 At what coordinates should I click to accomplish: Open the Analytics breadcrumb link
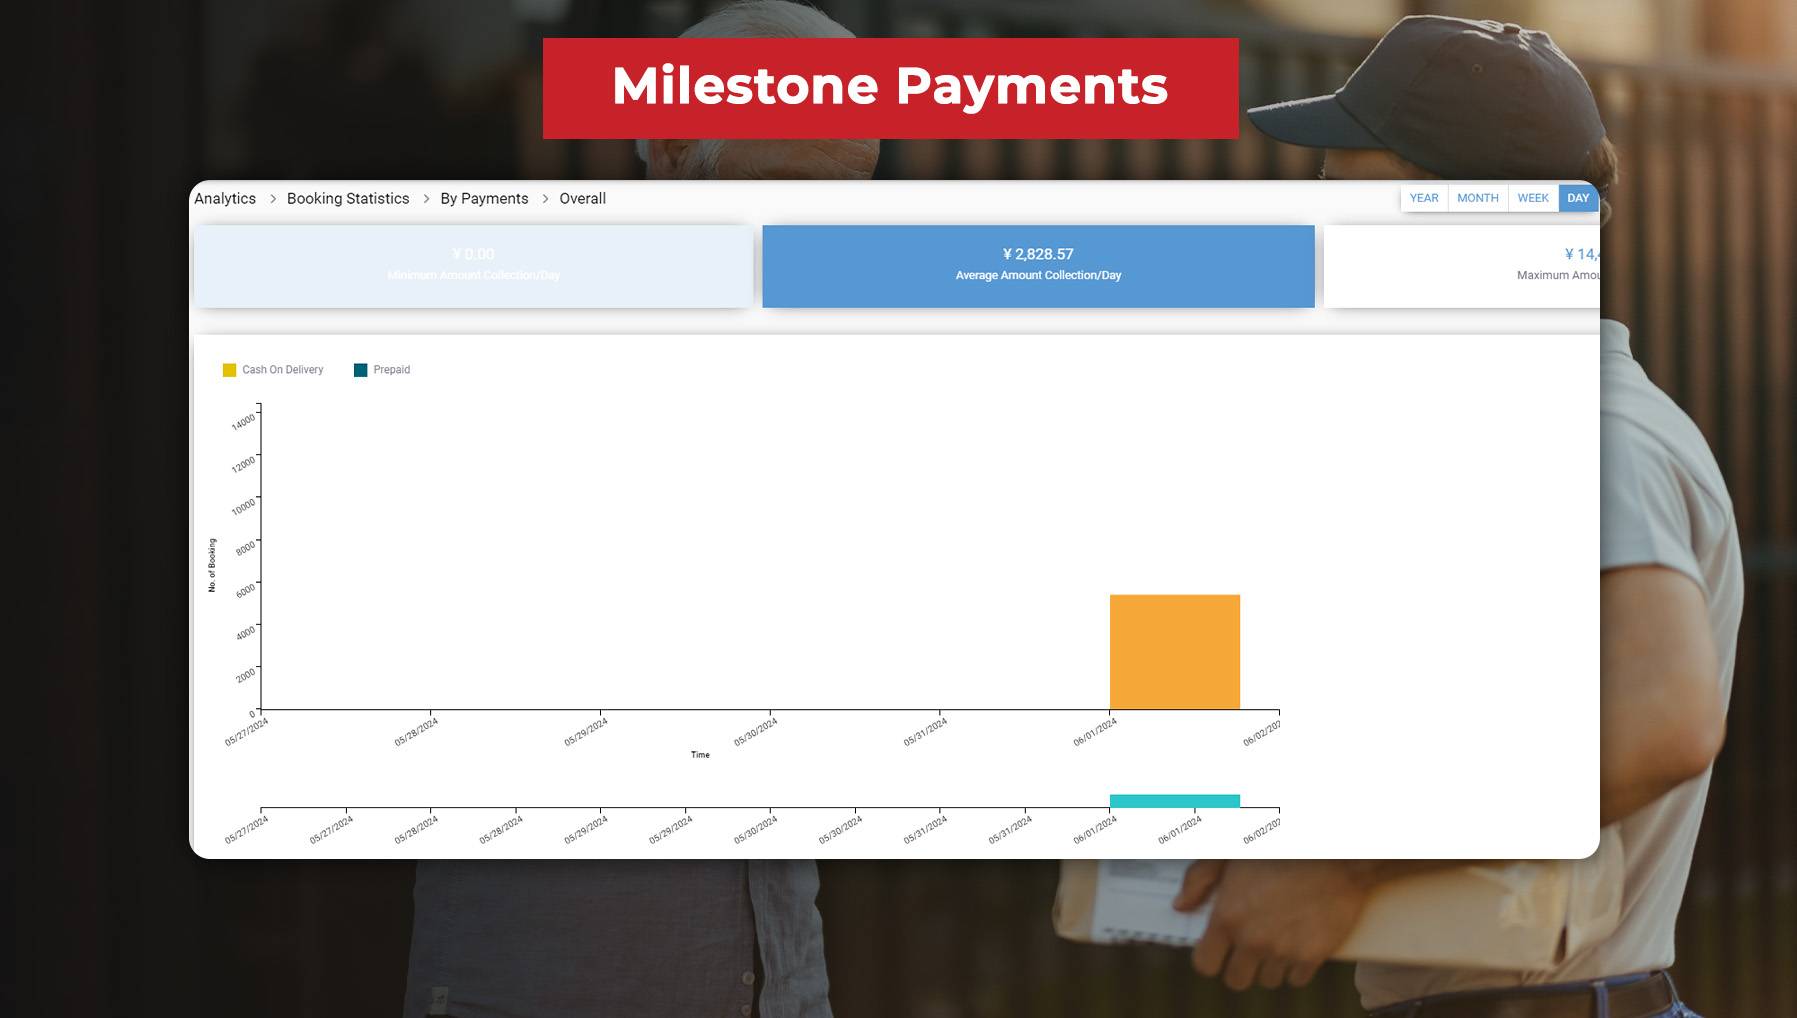point(225,198)
